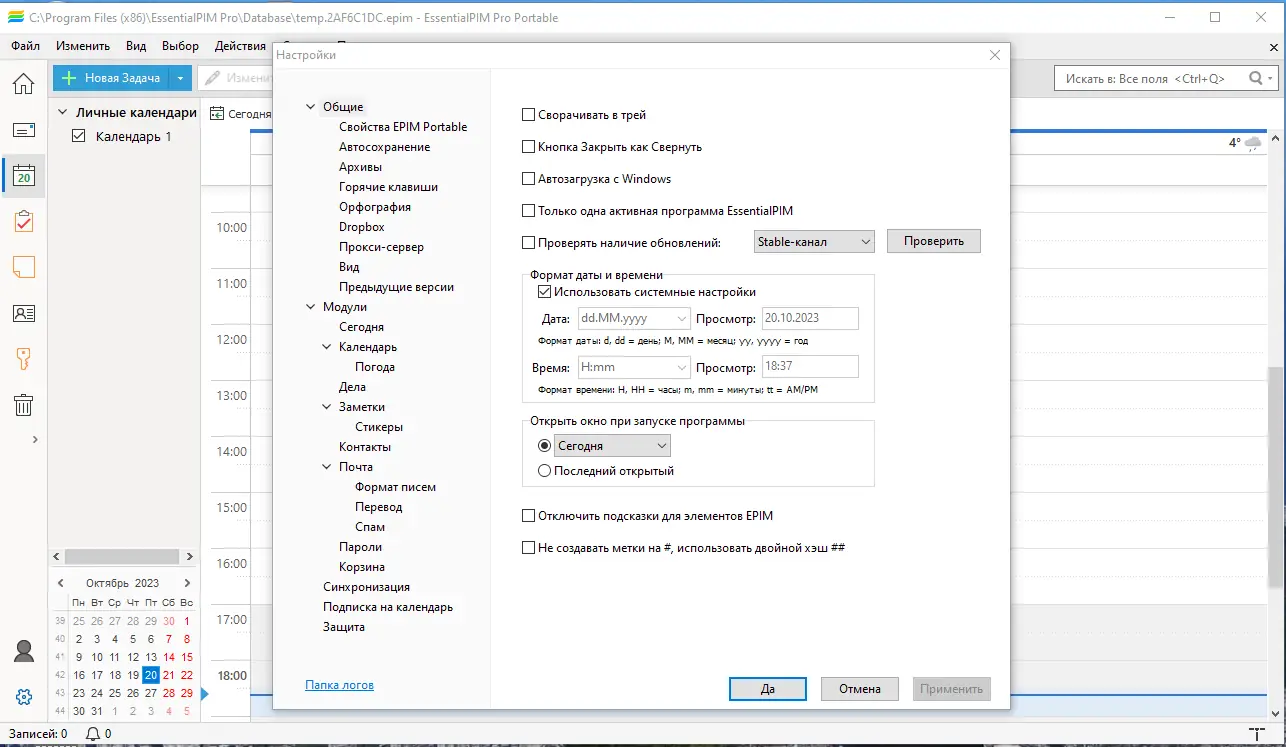
Task: Open the "Действия" menu
Action: click(x=240, y=46)
